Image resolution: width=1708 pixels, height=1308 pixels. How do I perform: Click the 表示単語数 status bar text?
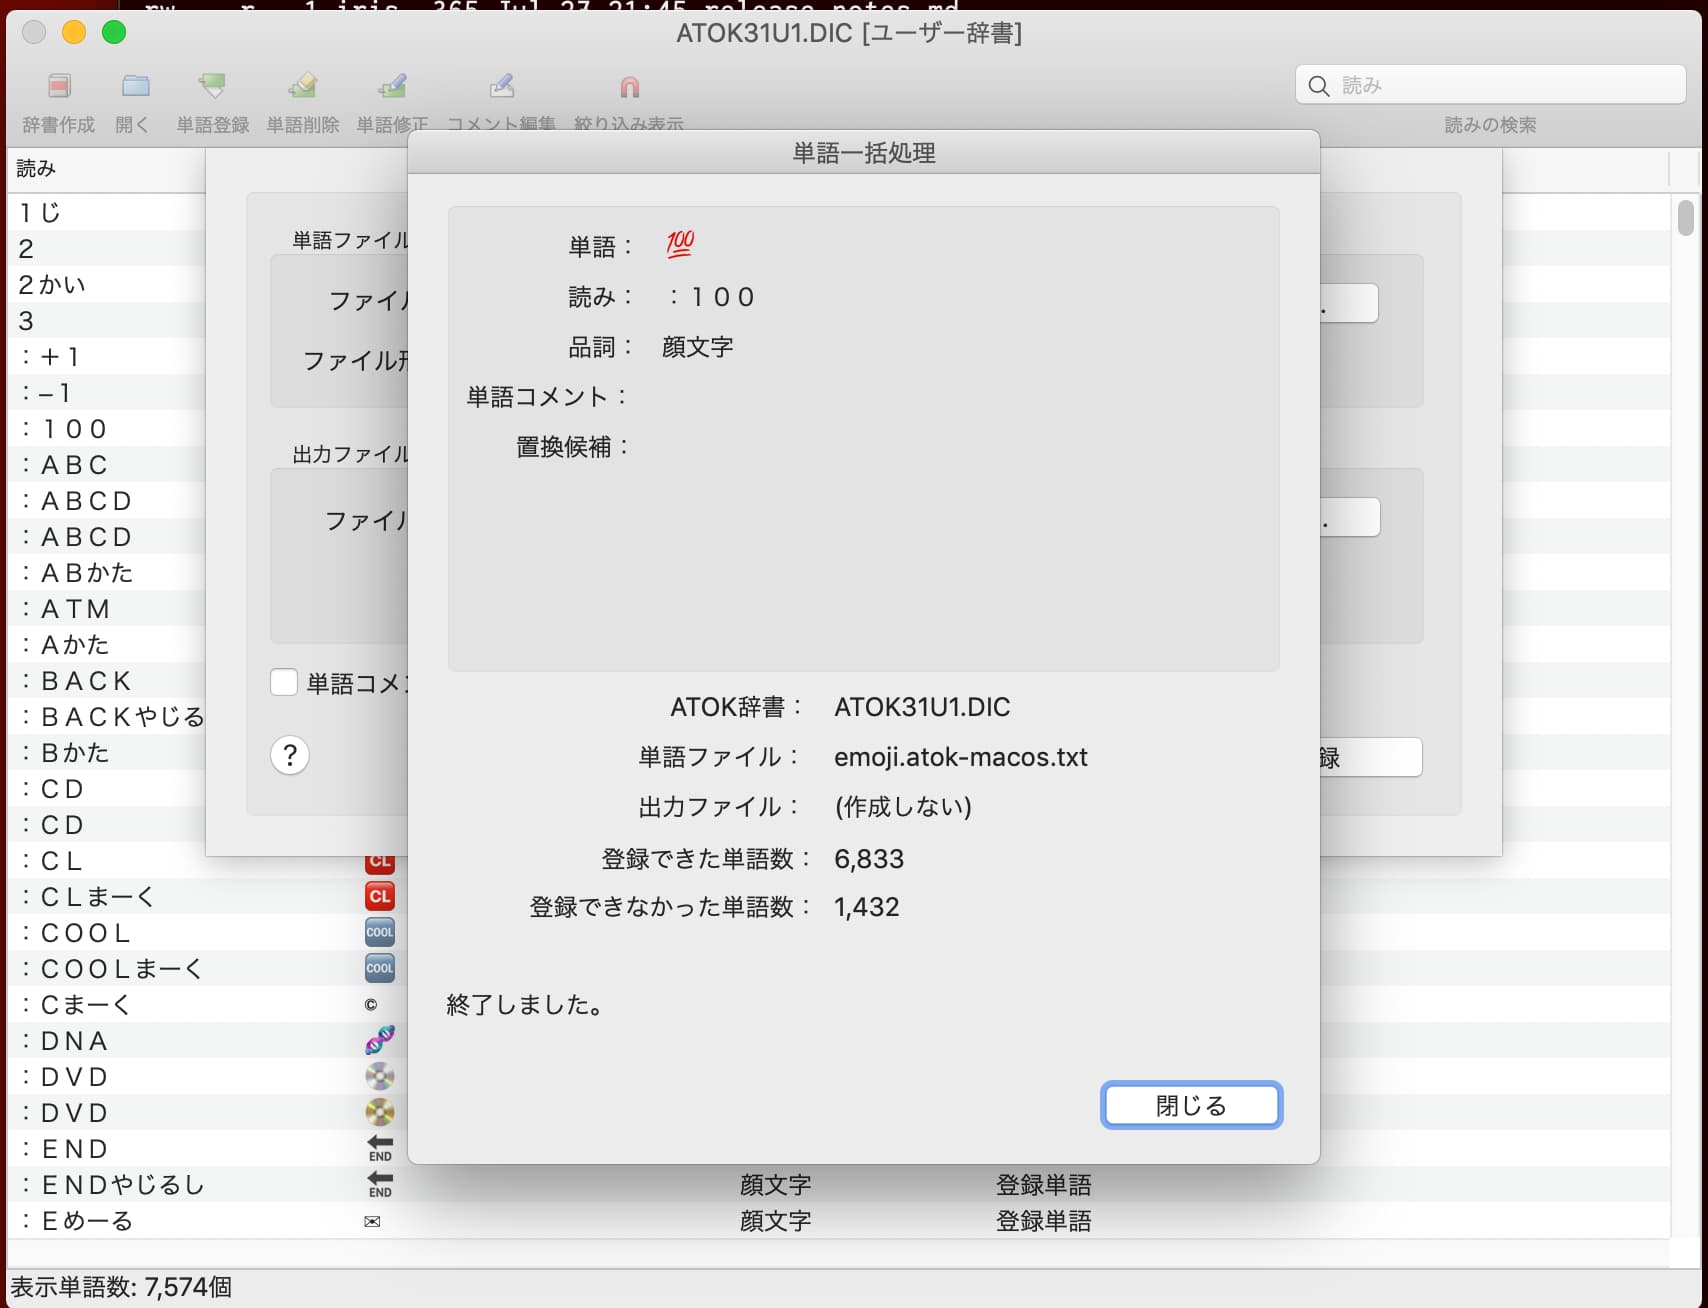click(121, 1287)
